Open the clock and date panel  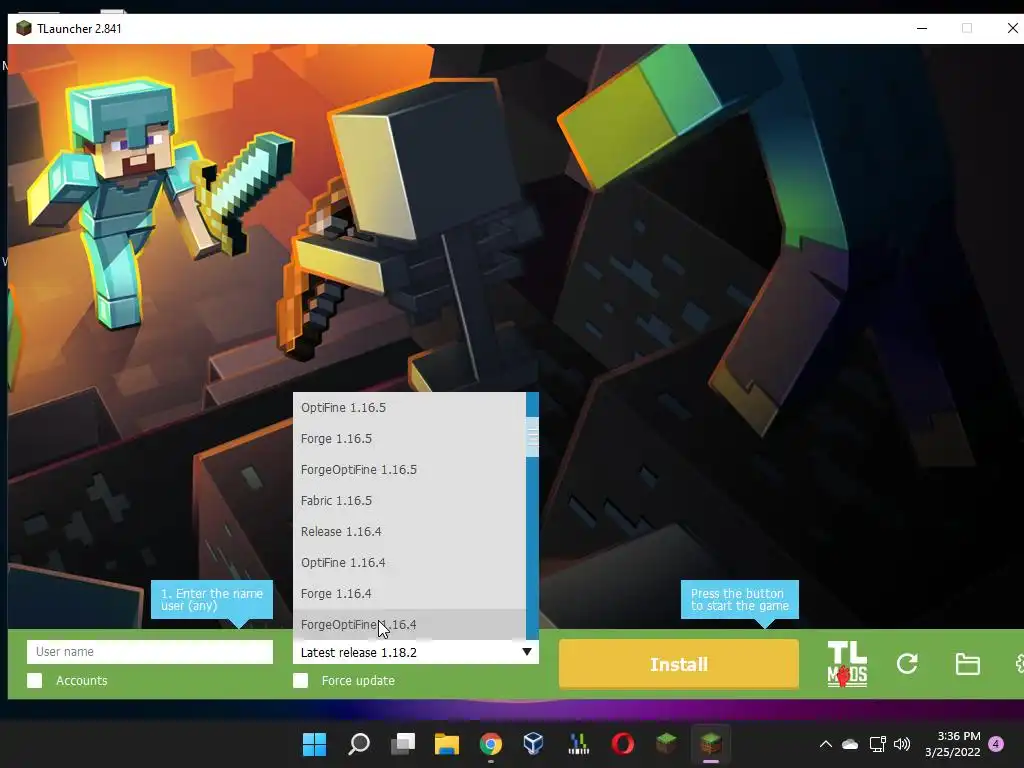tap(952, 744)
